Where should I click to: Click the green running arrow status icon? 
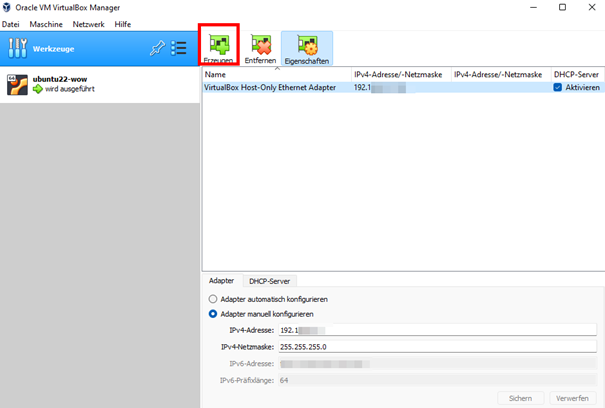point(38,89)
